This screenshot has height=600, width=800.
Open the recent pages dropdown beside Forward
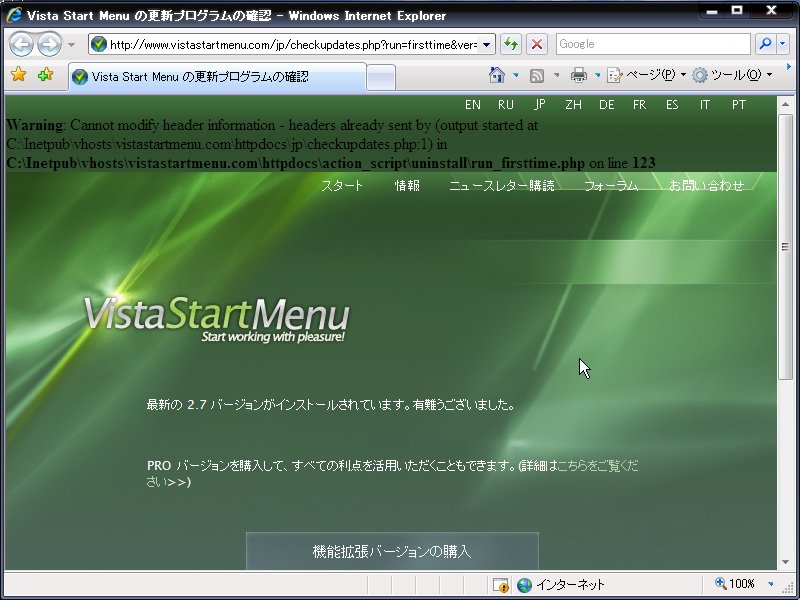coord(71,45)
